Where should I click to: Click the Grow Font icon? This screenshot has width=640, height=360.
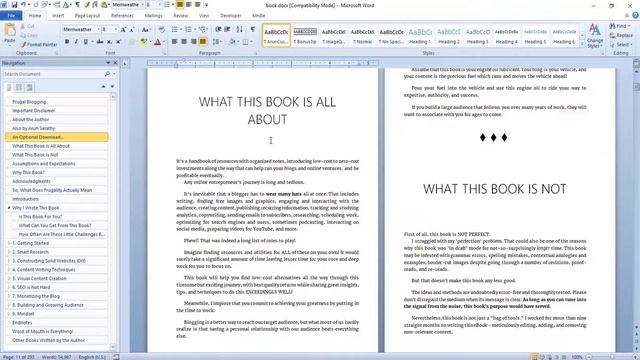123,29
